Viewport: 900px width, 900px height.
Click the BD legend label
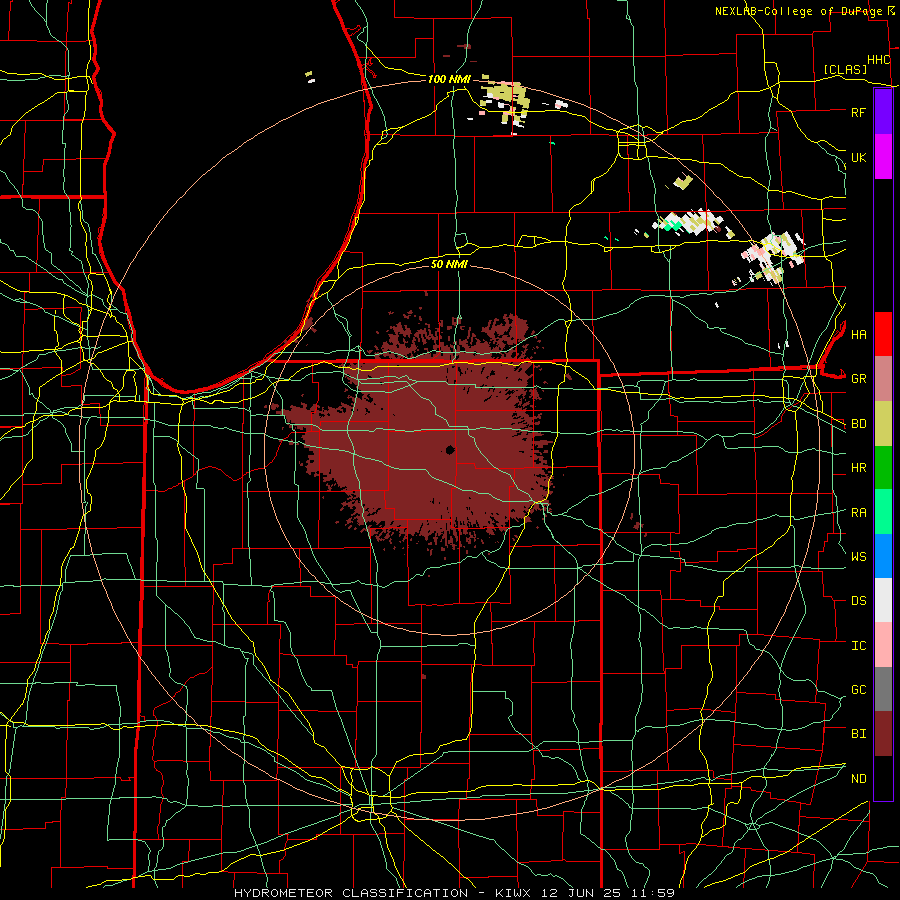point(858,424)
